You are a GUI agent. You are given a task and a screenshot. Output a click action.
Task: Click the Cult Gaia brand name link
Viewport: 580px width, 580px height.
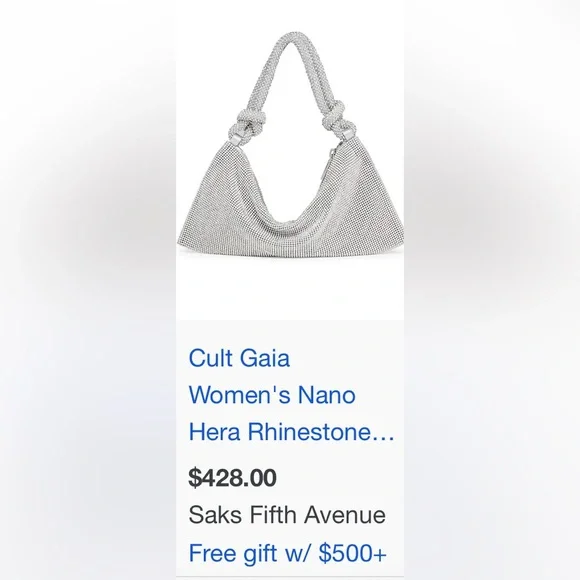(239, 358)
